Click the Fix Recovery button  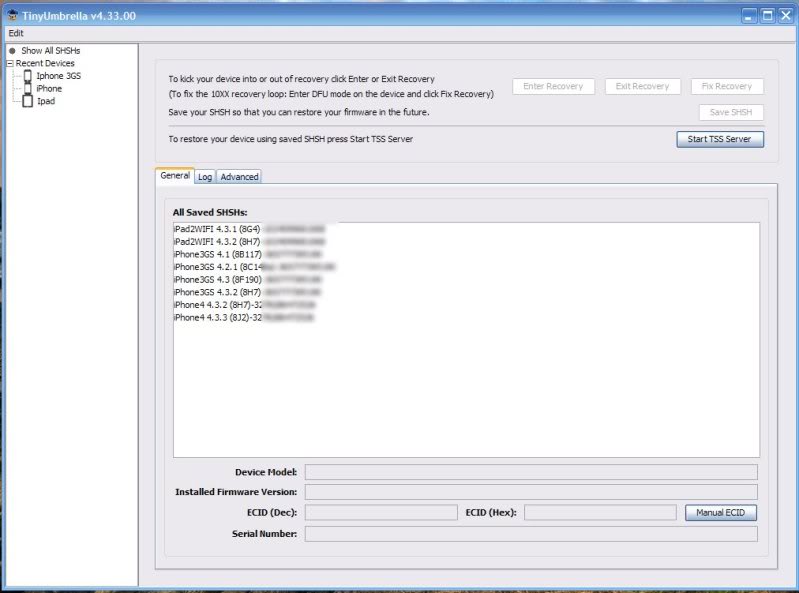pos(727,86)
